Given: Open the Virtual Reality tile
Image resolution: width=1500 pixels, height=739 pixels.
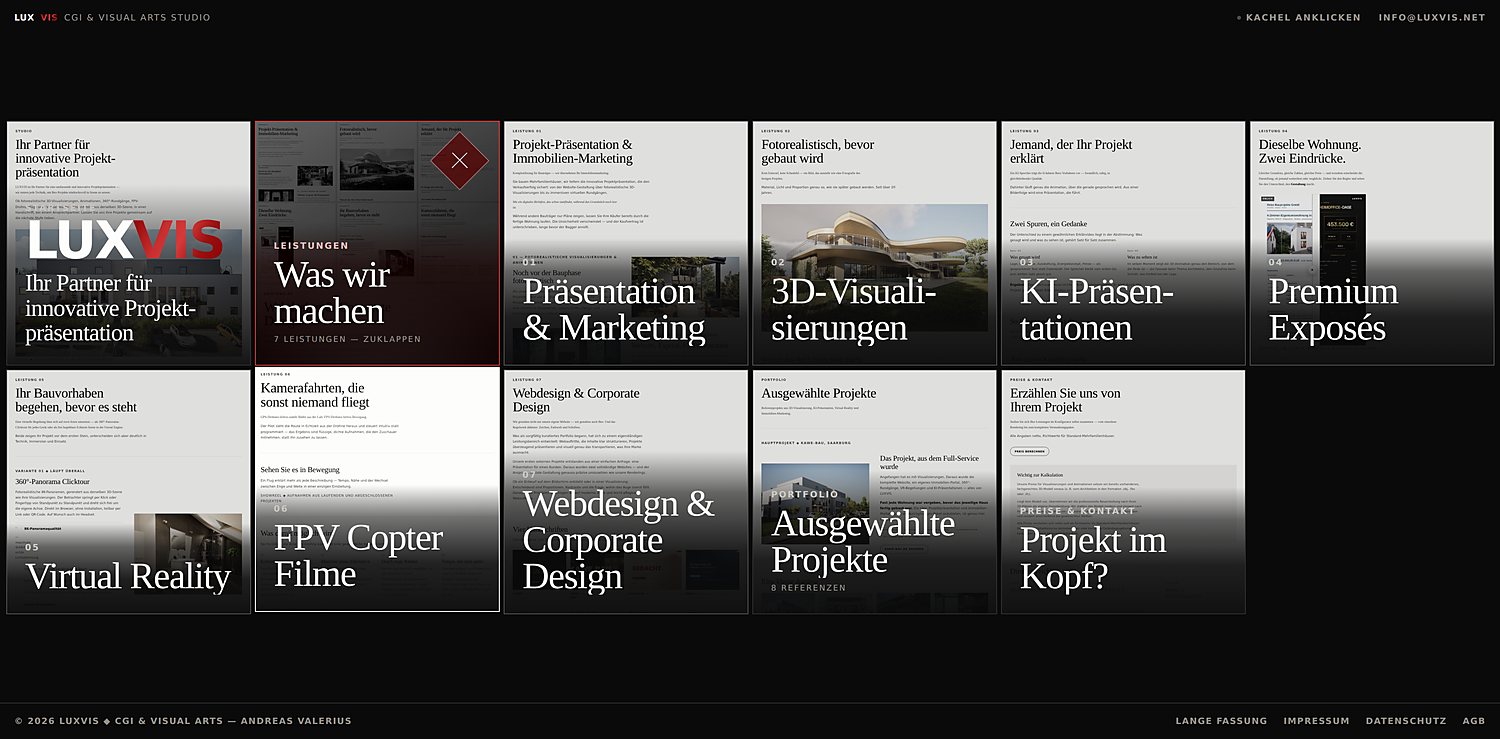Looking at the screenshot, I should pos(128,492).
